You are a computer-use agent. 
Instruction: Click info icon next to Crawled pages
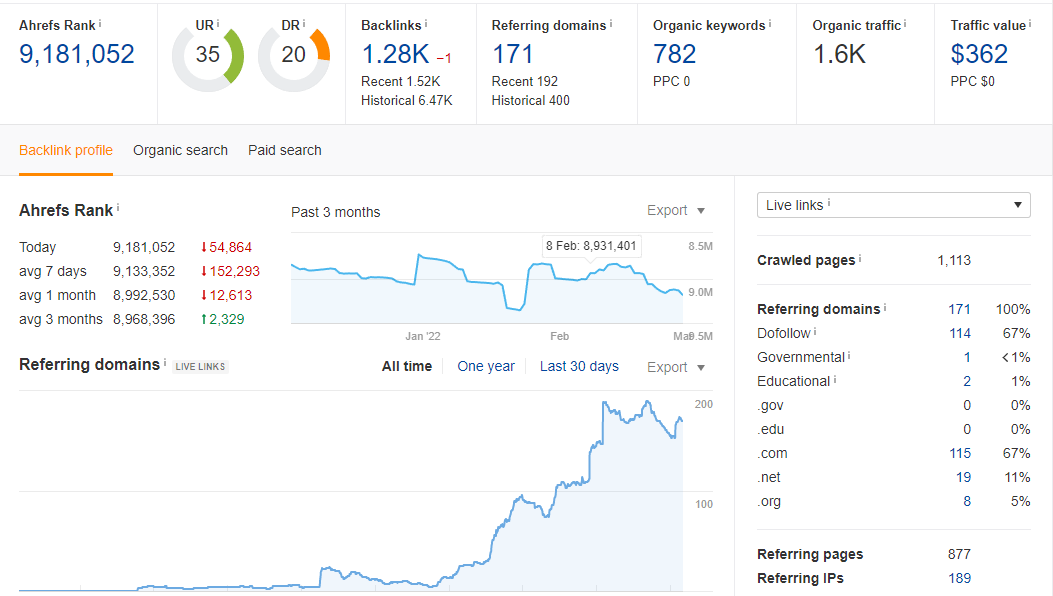point(860,258)
